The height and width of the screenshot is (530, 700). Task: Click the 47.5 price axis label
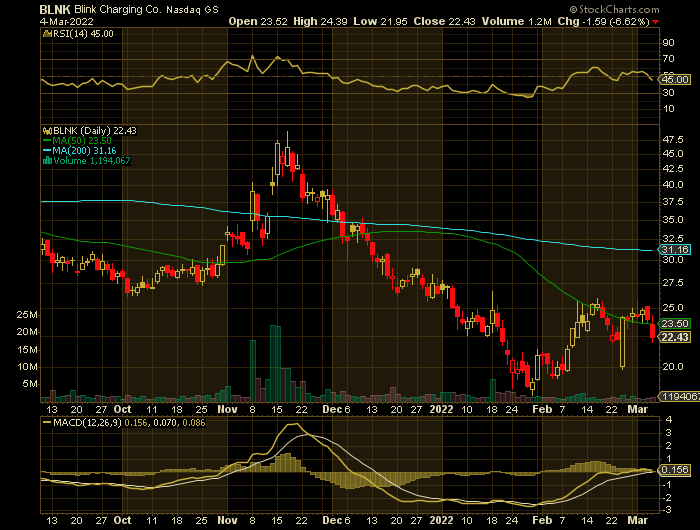(673, 140)
